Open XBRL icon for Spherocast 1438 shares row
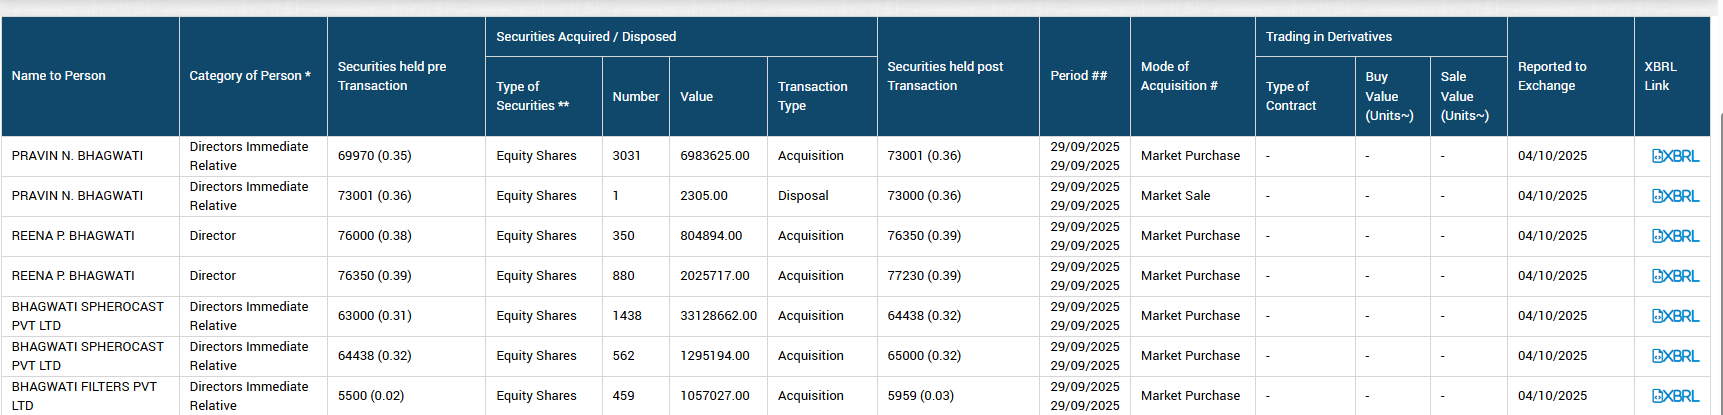This screenshot has width=1723, height=415. coord(1675,316)
